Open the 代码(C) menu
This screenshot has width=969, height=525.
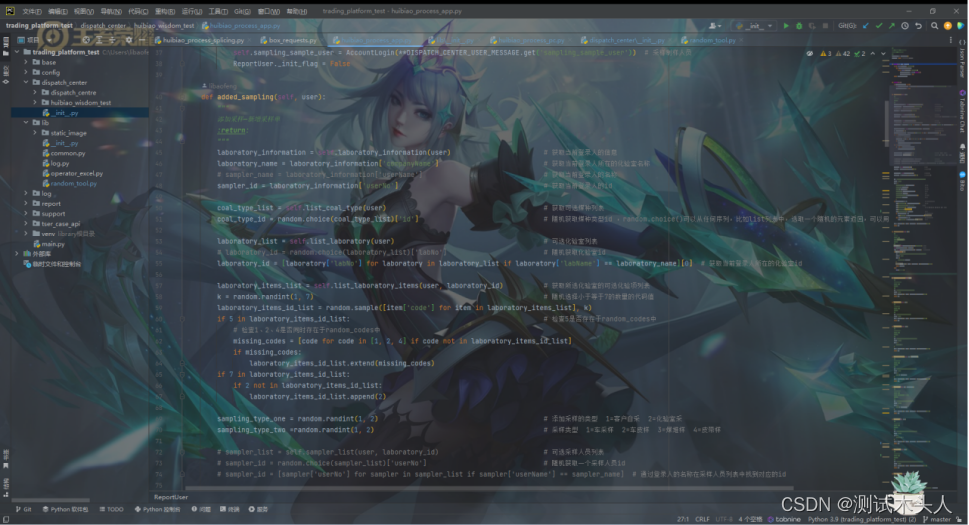click(138, 11)
